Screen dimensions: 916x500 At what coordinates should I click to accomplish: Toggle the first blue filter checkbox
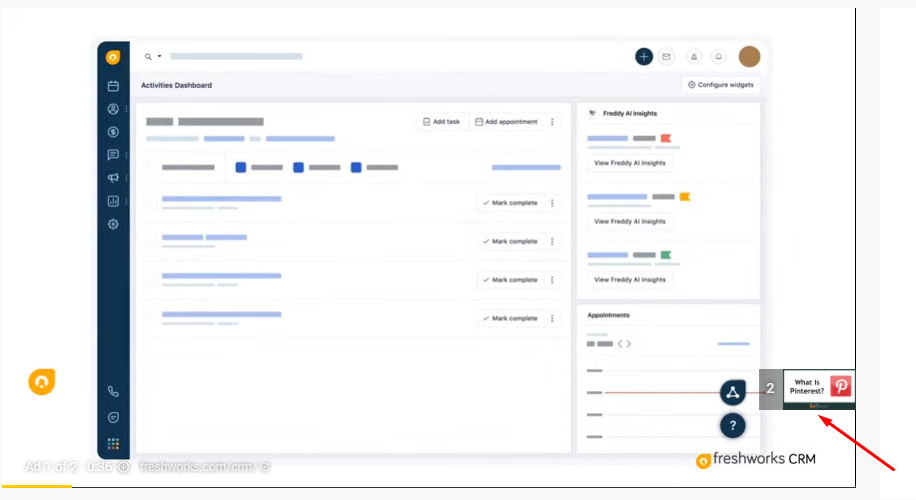point(241,167)
